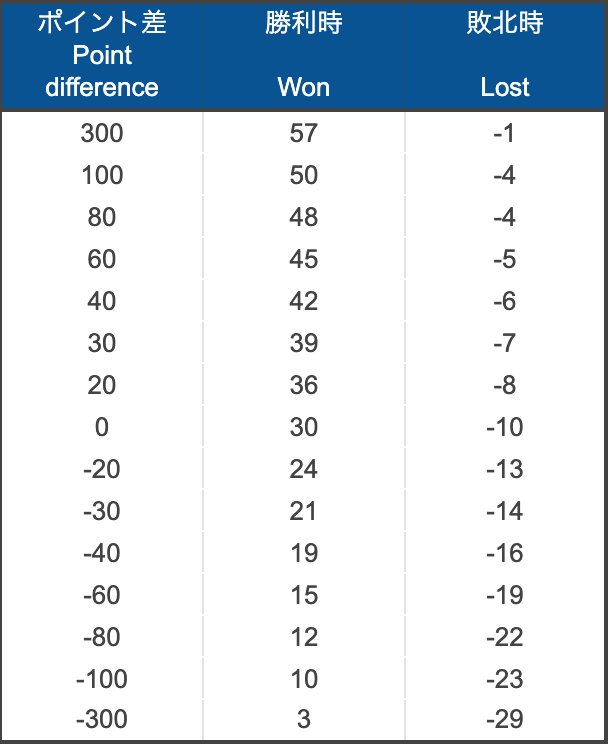
Task: Select the Lost value -10
Action: coord(504,428)
